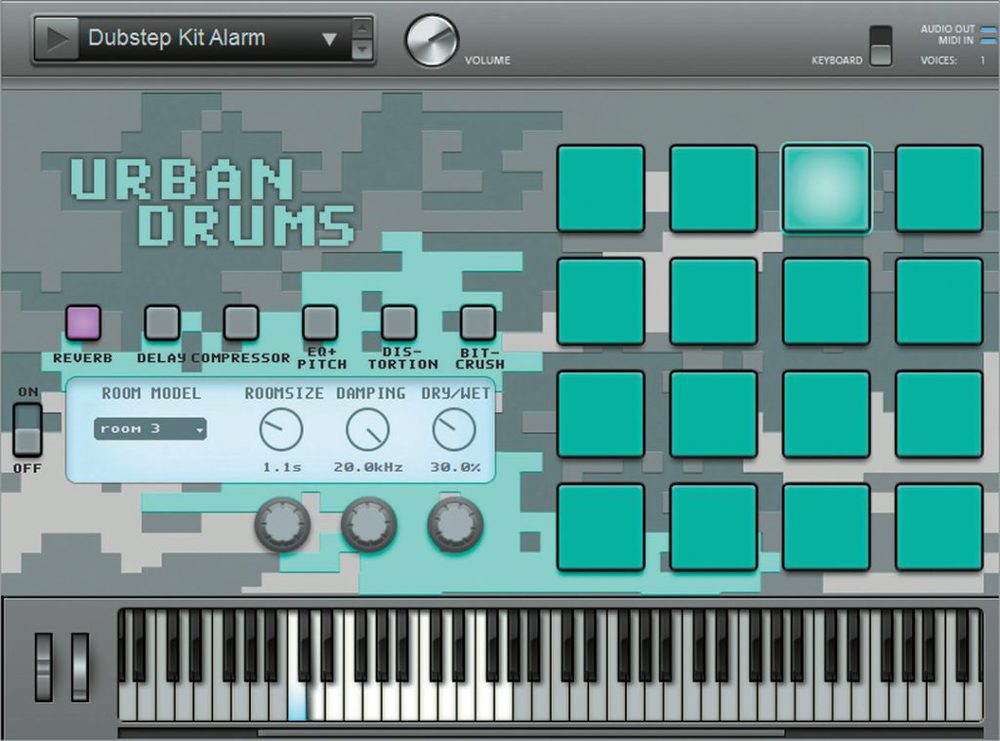Image resolution: width=1000 pixels, height=741 pixels.
Task: Trigger the highlighted glowing drum pad
Action: click(827, 189)
